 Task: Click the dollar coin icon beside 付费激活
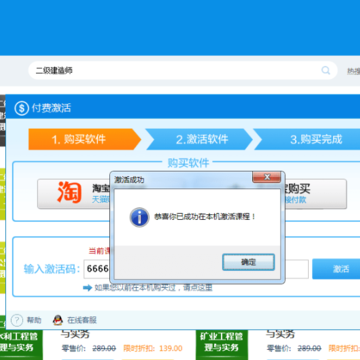click(x=22, y=108)
